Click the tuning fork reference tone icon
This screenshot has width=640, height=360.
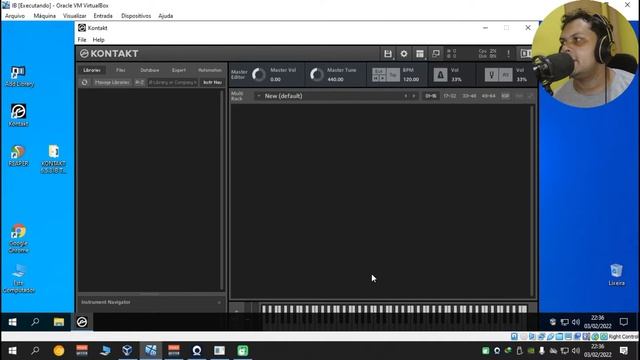(x=491, y=75)
